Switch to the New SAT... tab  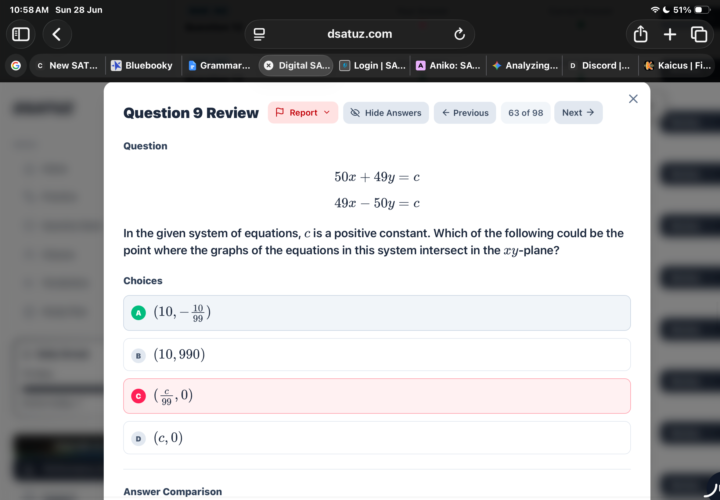tap(67, 66)
